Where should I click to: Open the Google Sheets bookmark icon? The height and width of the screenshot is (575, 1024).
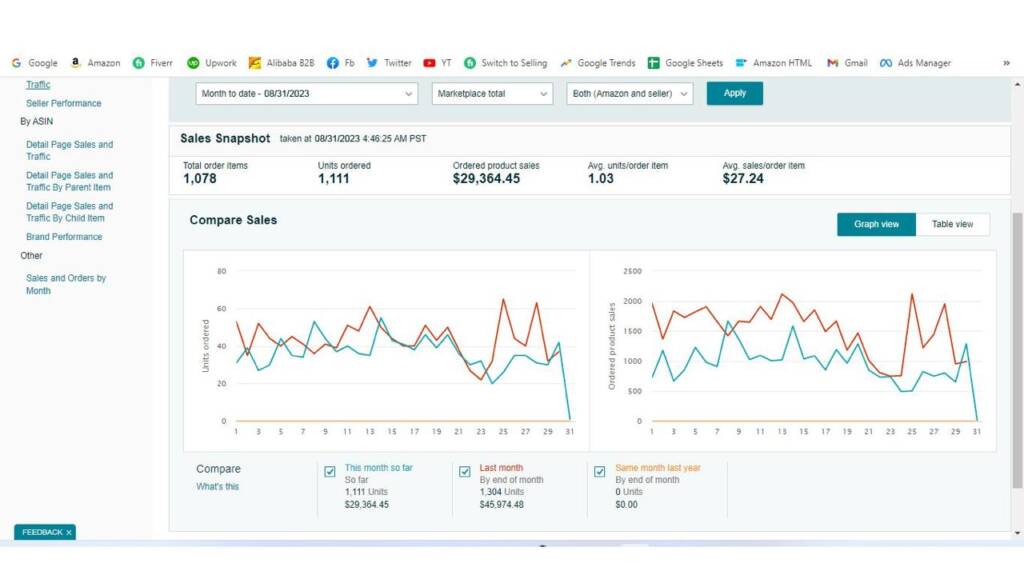[654, 63]
